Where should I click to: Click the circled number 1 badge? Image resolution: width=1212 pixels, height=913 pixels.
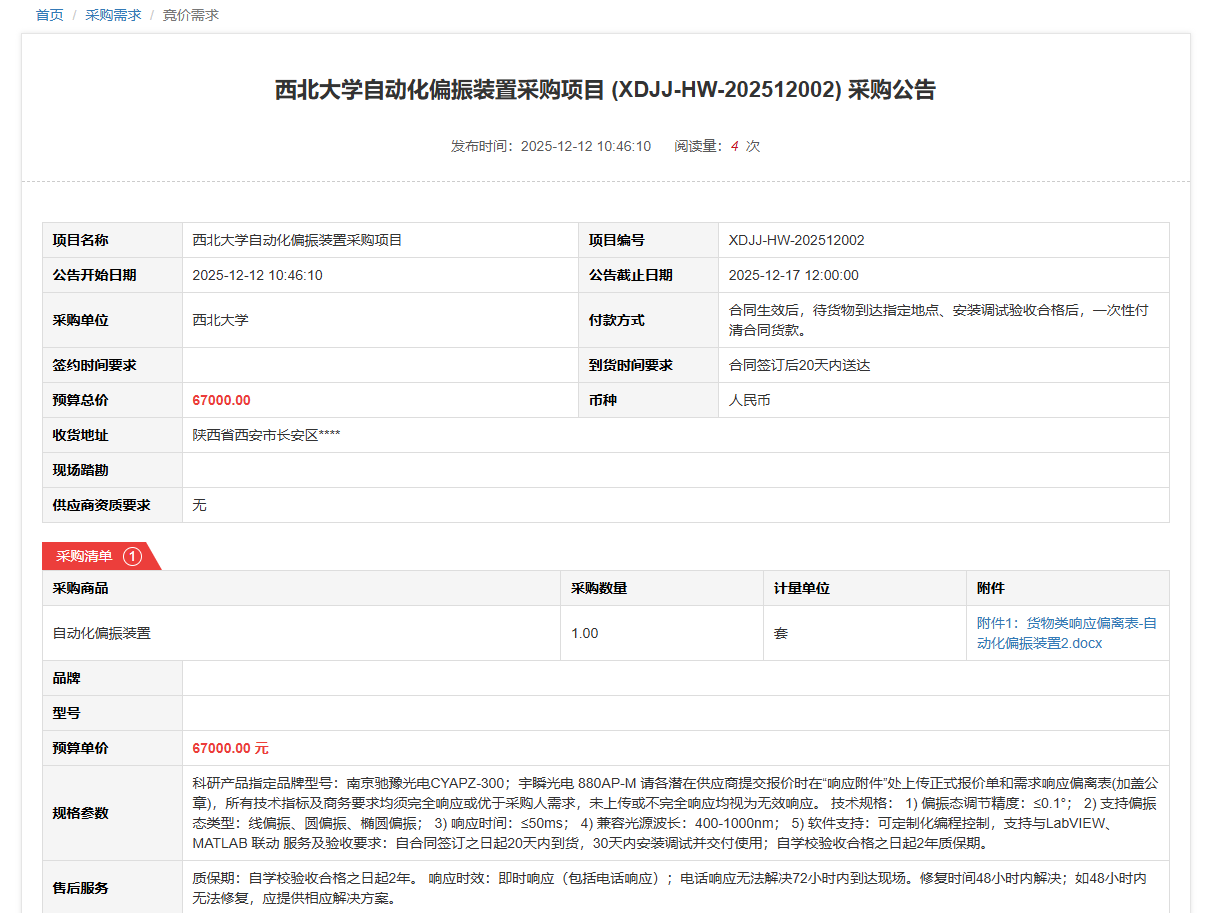pyautogui.click(x=132, y=556)
